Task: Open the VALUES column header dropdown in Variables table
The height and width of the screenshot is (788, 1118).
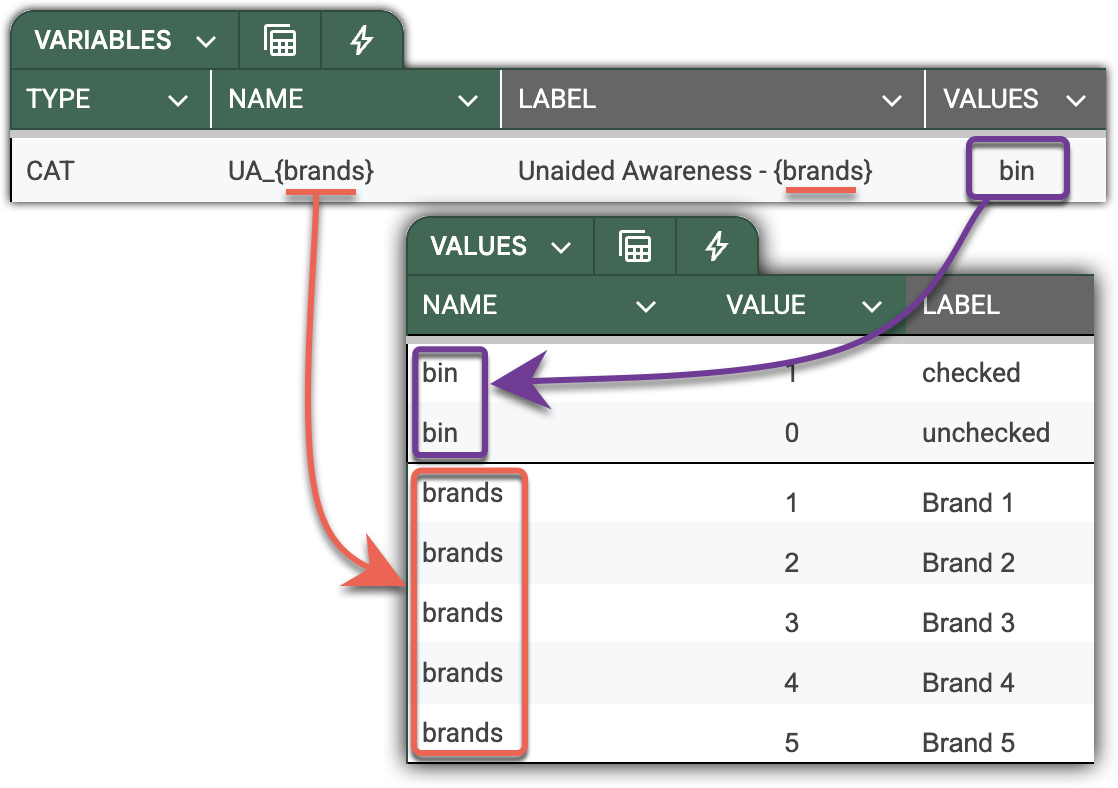Action: (x=1076, y=100)
